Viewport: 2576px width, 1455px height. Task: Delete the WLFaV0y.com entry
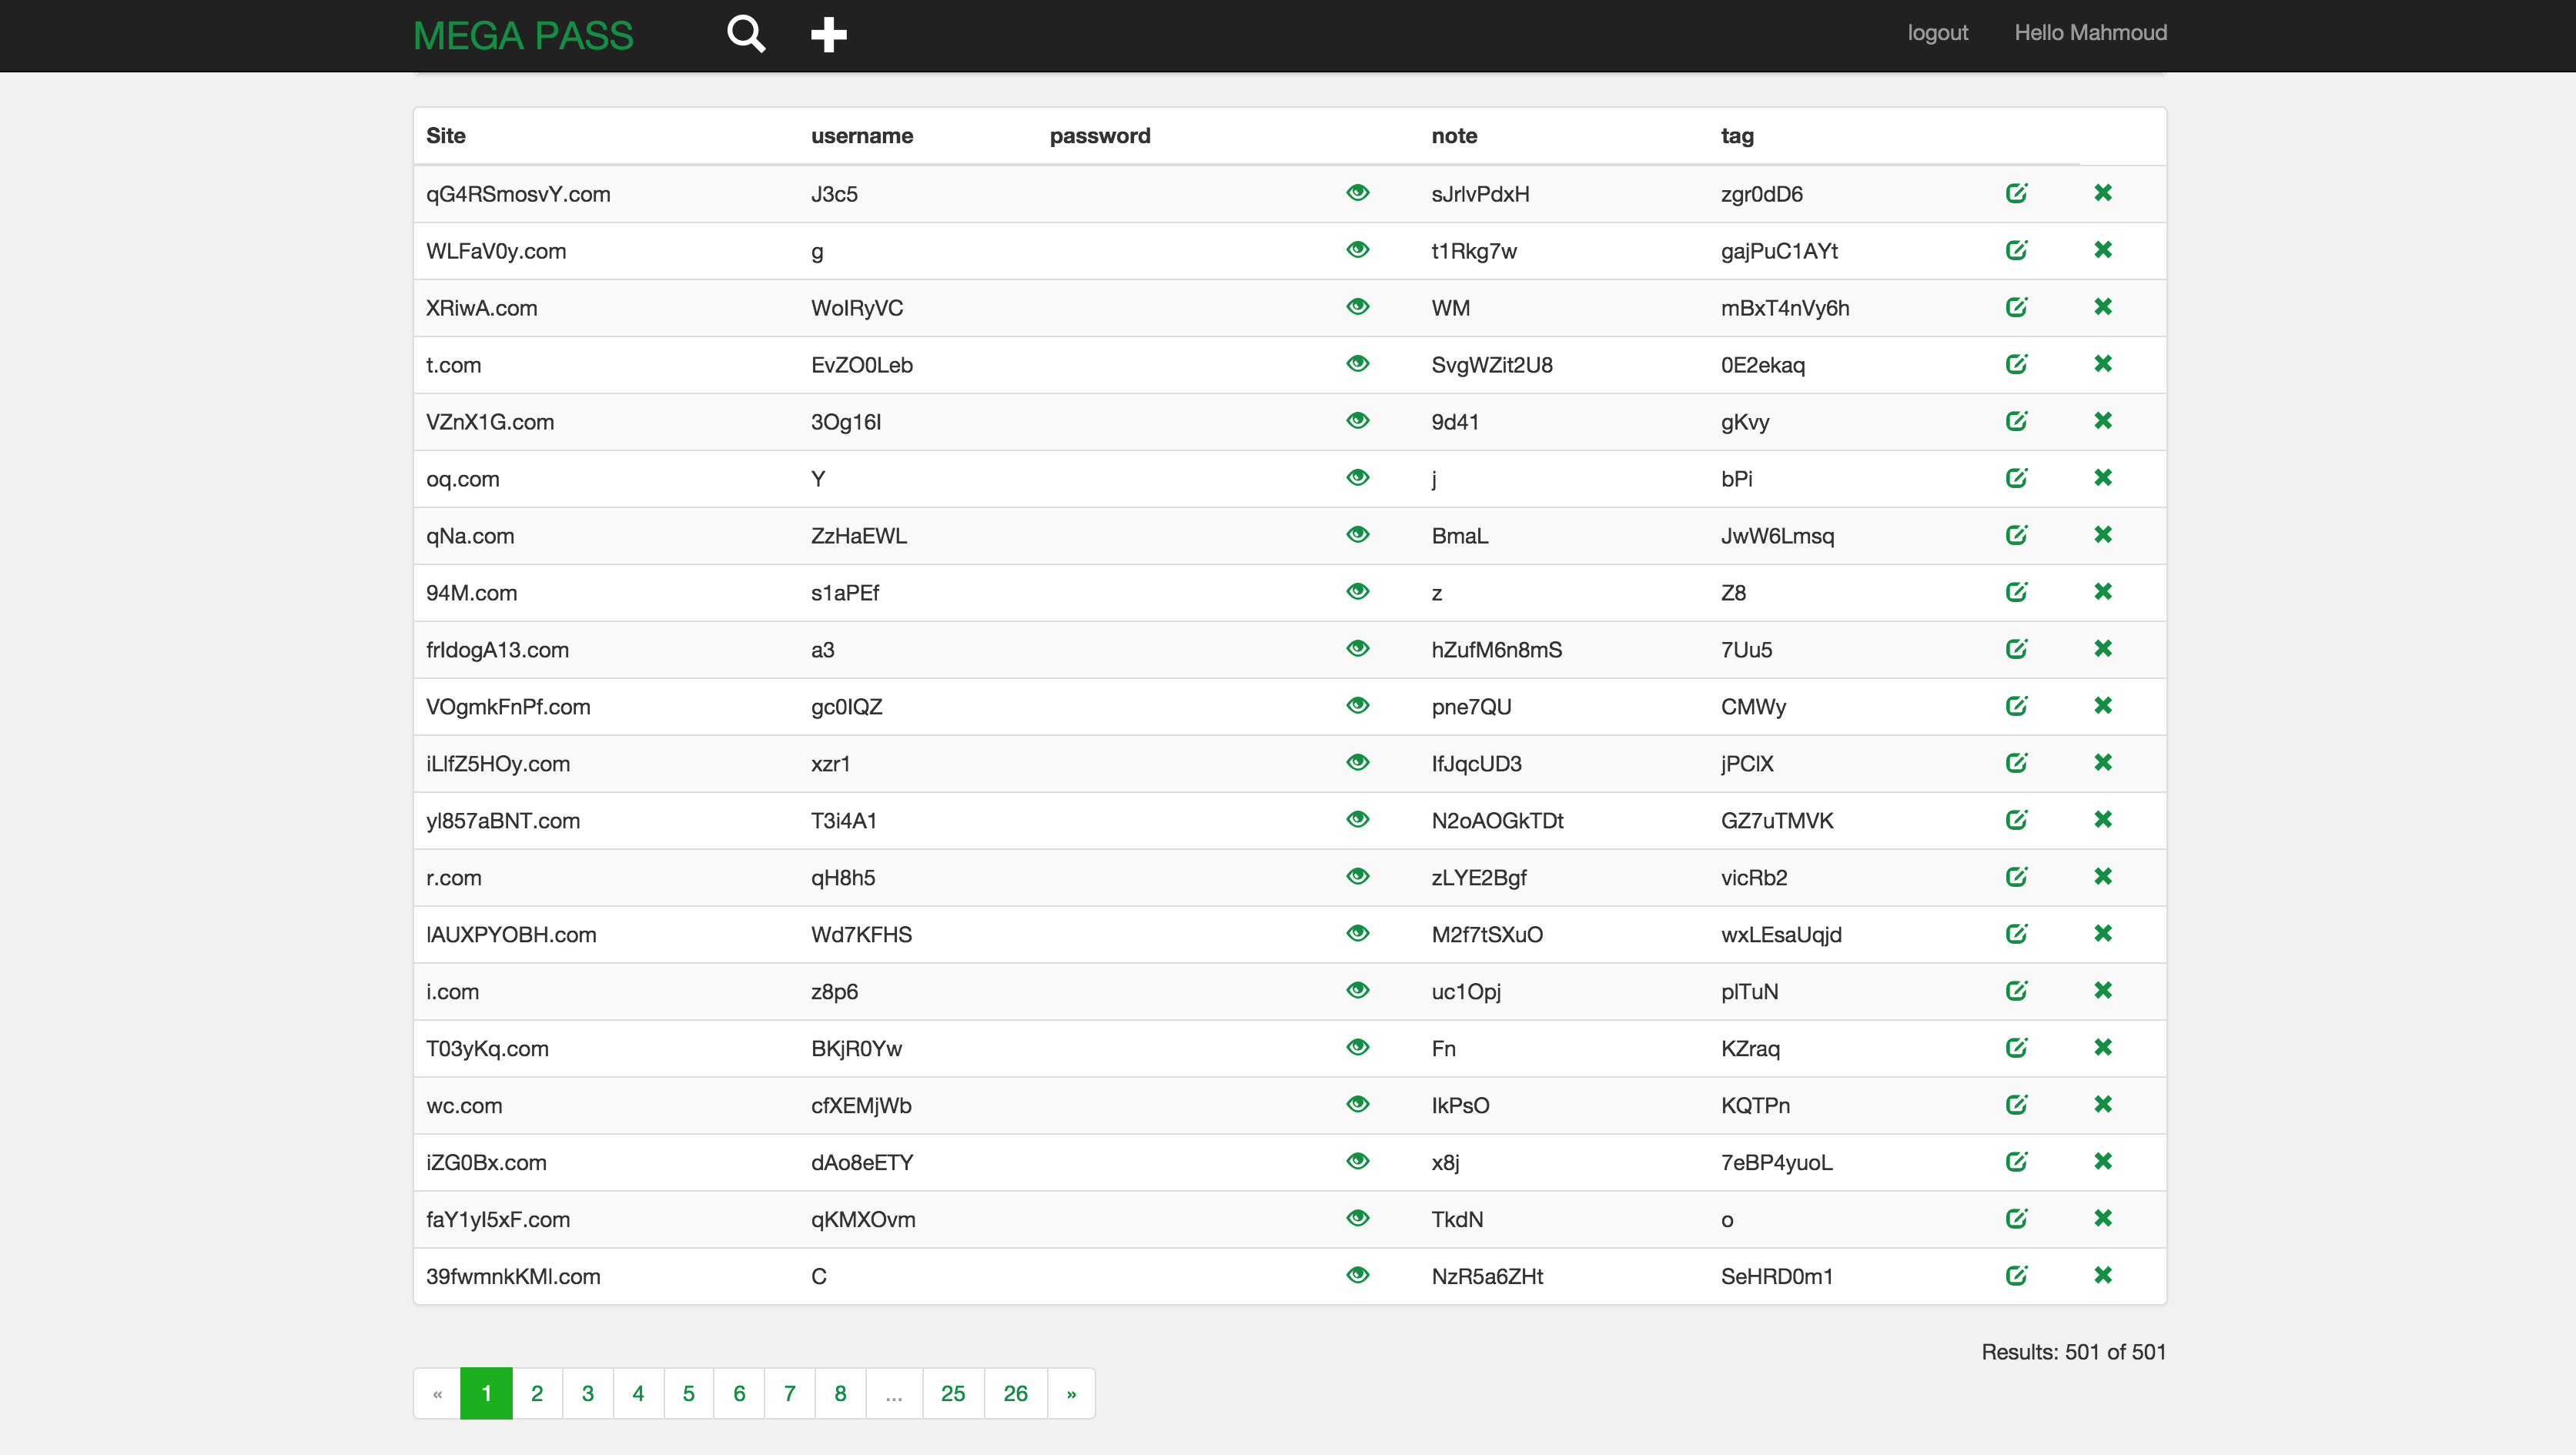[x=2103, y=250]
